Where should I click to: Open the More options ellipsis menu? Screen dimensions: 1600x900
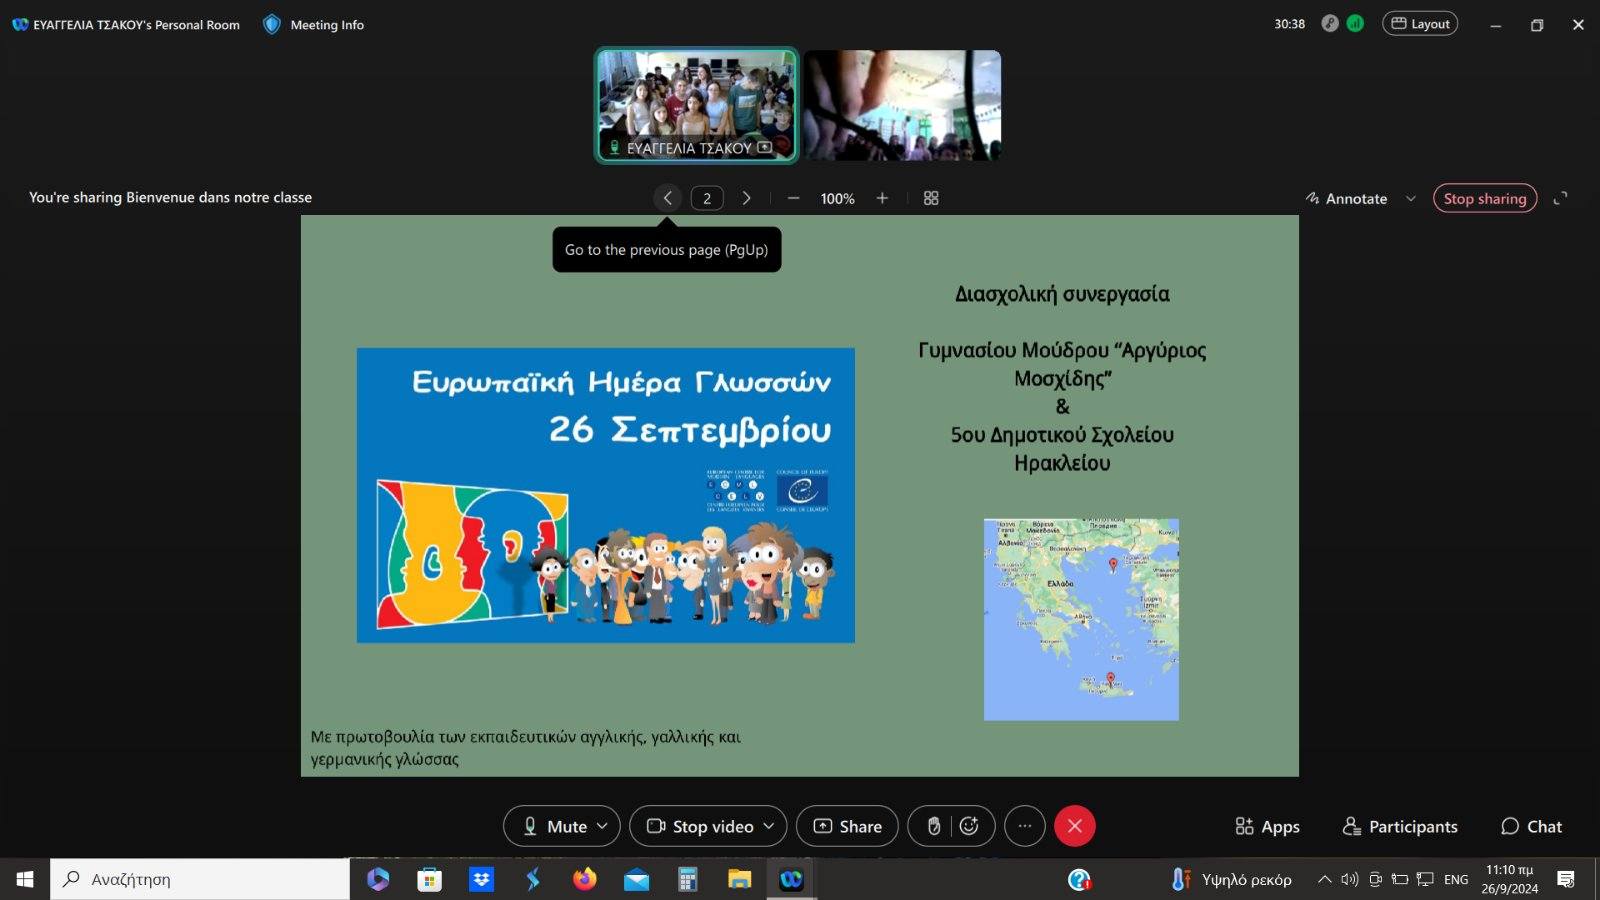(x=1024, y=826)
